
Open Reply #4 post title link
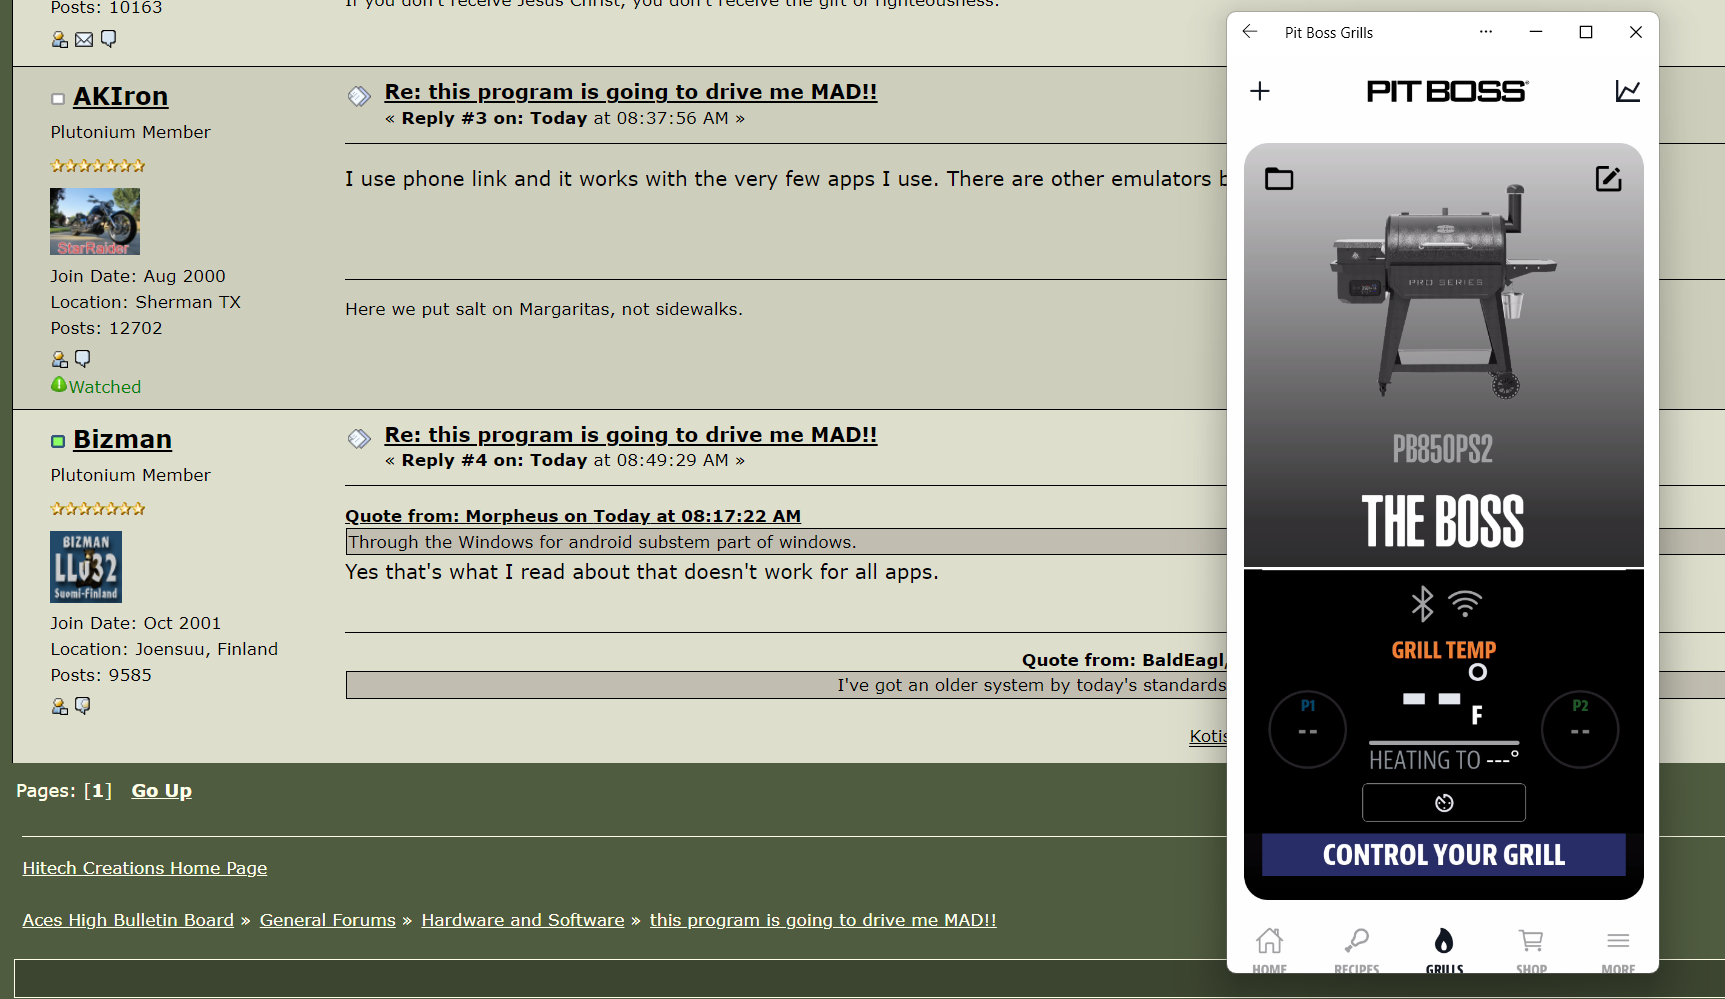point(631,435)
